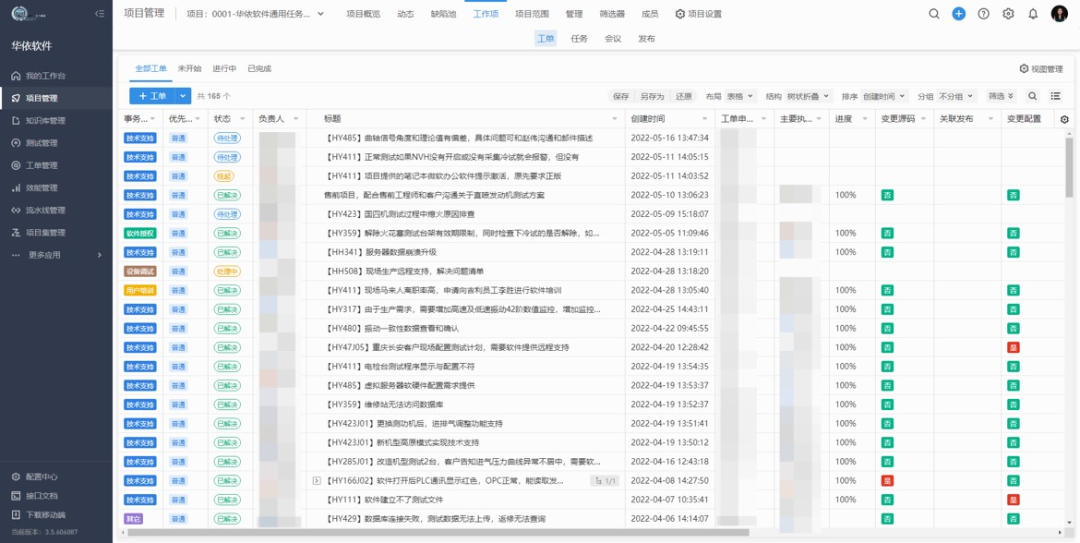Select the 进行中 work order tab
This screenshot has width=1080, height=543.
224,68
